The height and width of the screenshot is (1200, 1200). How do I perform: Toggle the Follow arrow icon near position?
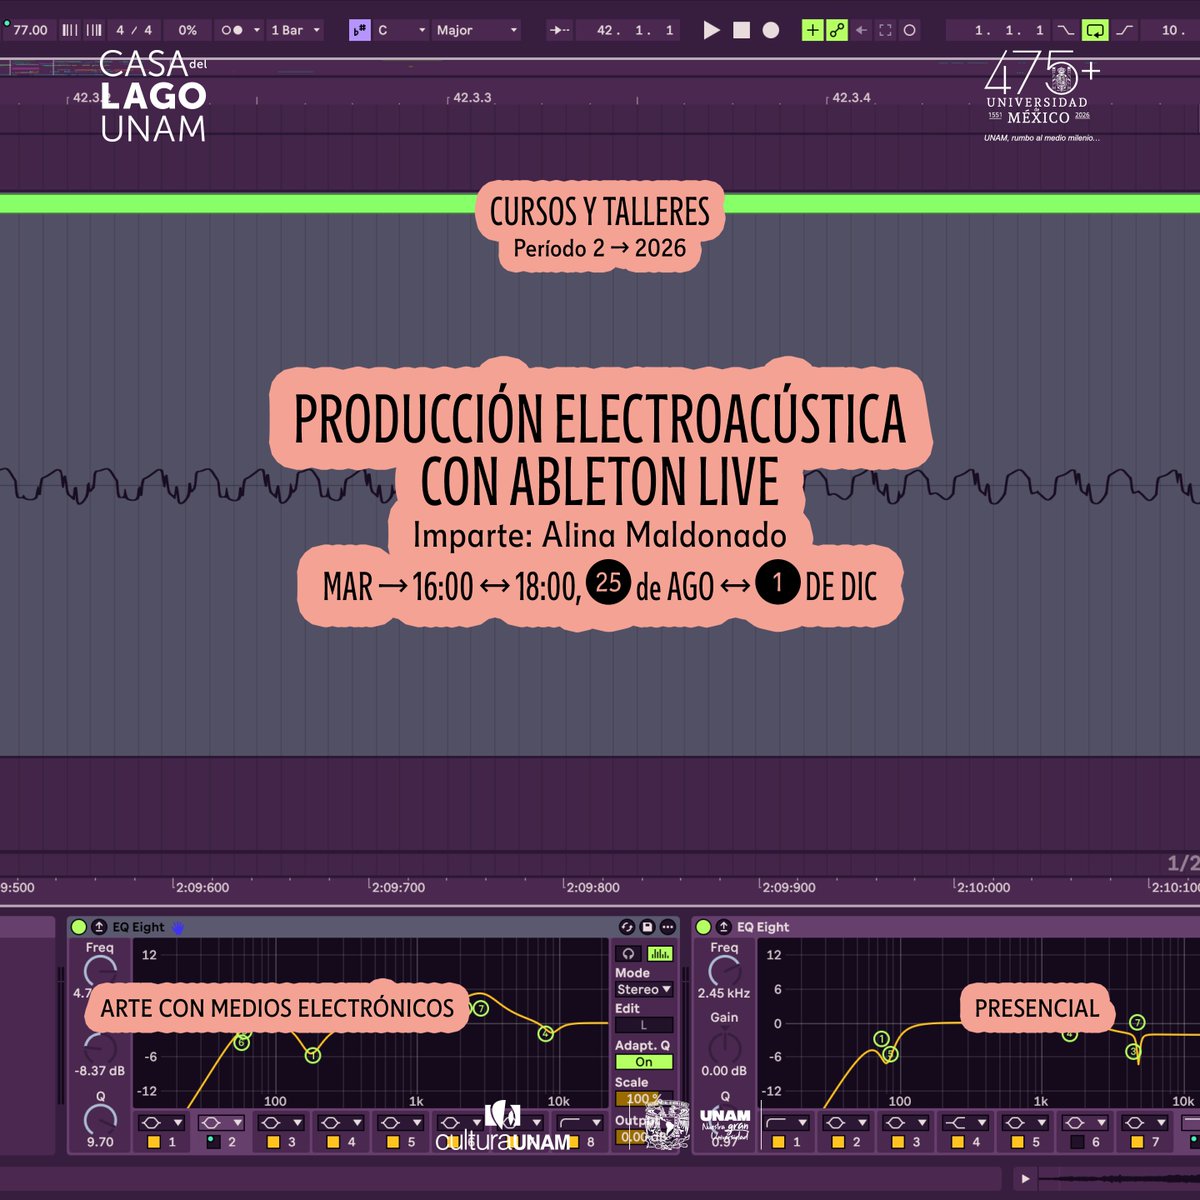tap(560, 30)
